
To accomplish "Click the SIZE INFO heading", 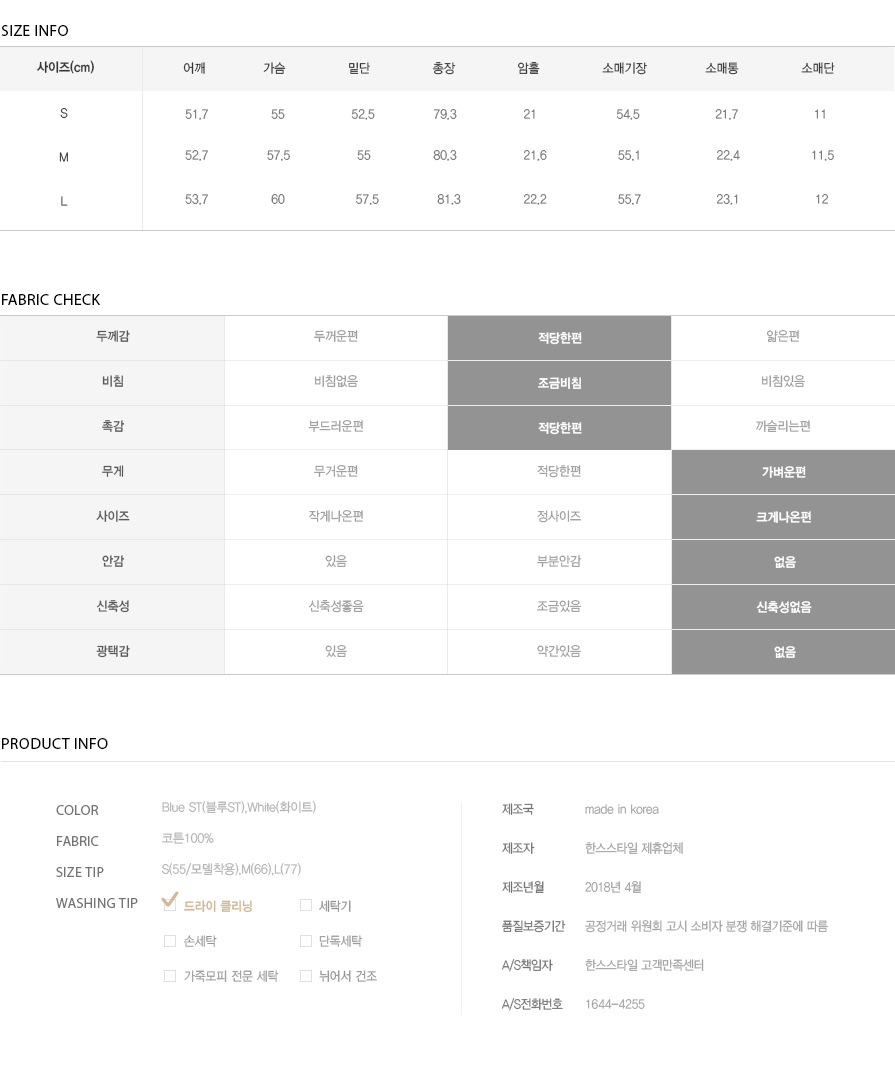I will (35, 31).
